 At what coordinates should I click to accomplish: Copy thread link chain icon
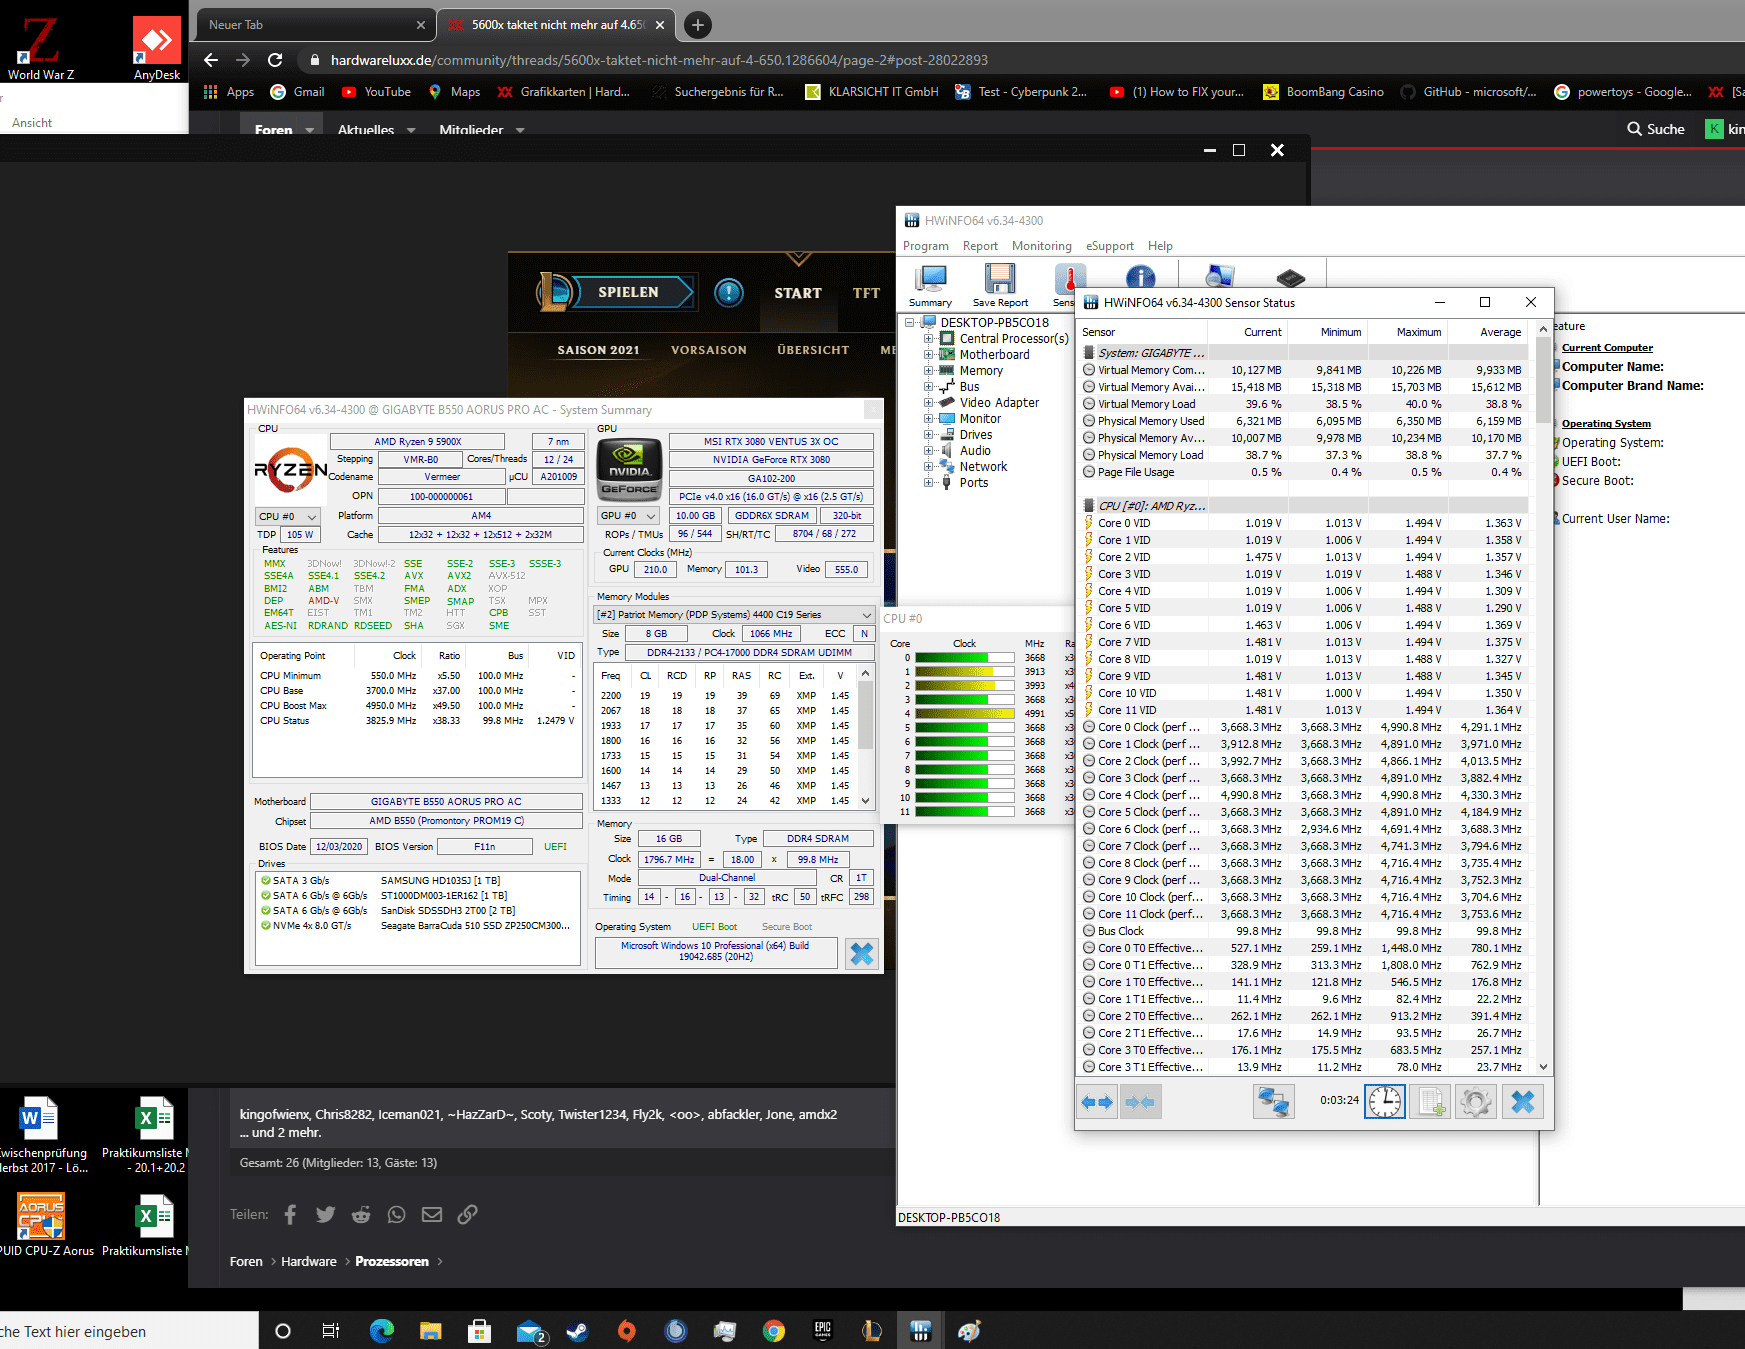point(467,1214)
